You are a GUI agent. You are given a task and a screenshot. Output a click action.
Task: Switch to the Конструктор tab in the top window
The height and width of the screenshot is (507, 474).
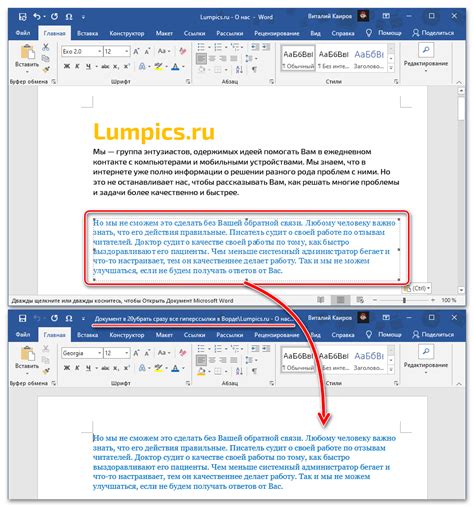point(127,33)
